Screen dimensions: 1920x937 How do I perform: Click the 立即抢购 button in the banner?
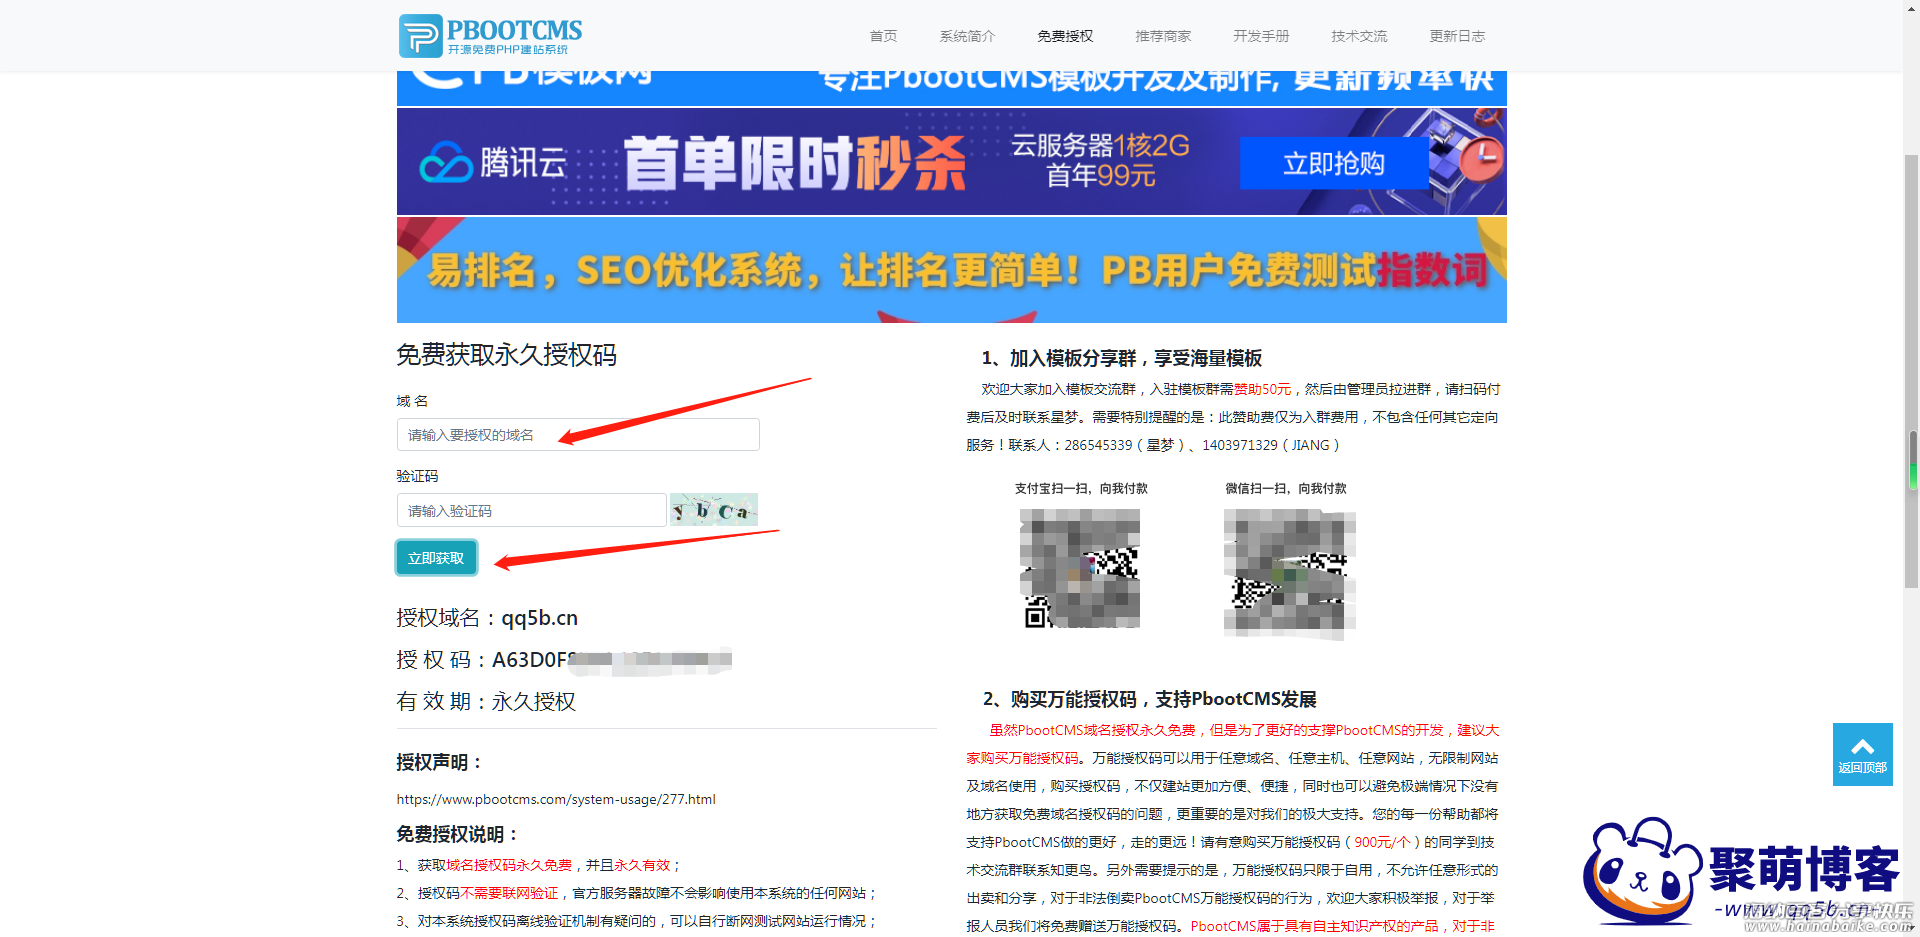point(1334,163)
